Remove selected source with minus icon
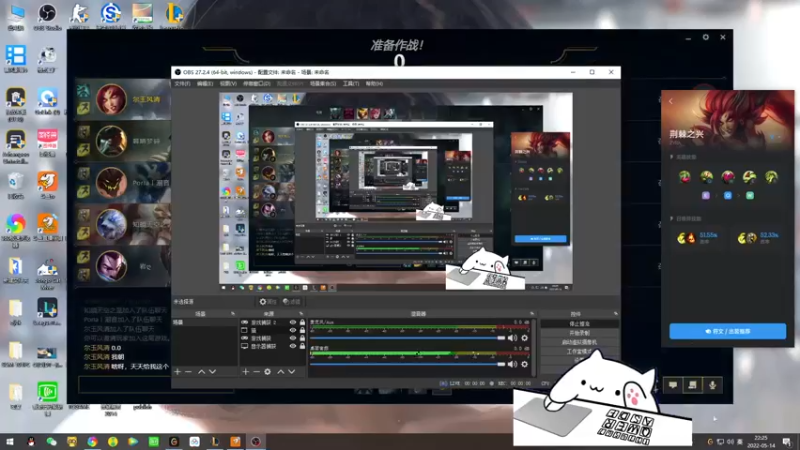 point(256,372)
